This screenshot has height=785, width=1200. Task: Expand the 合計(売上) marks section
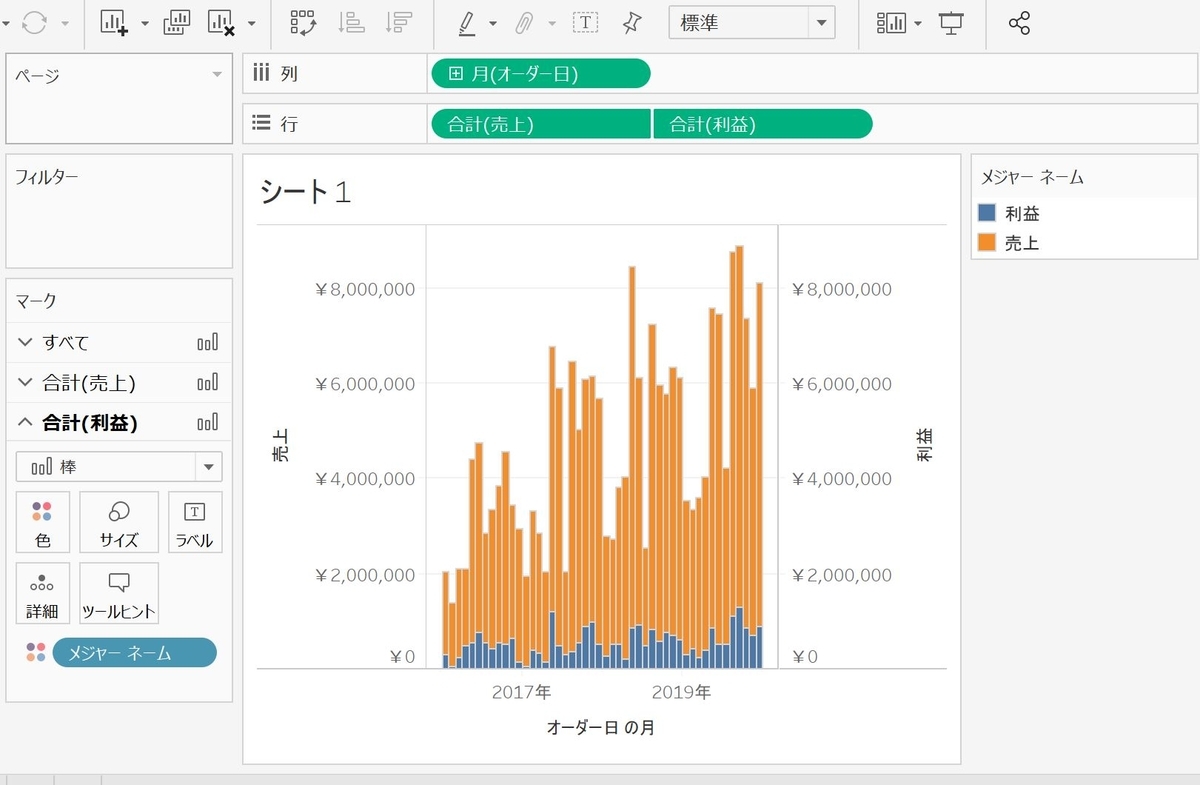click(26, 382)
